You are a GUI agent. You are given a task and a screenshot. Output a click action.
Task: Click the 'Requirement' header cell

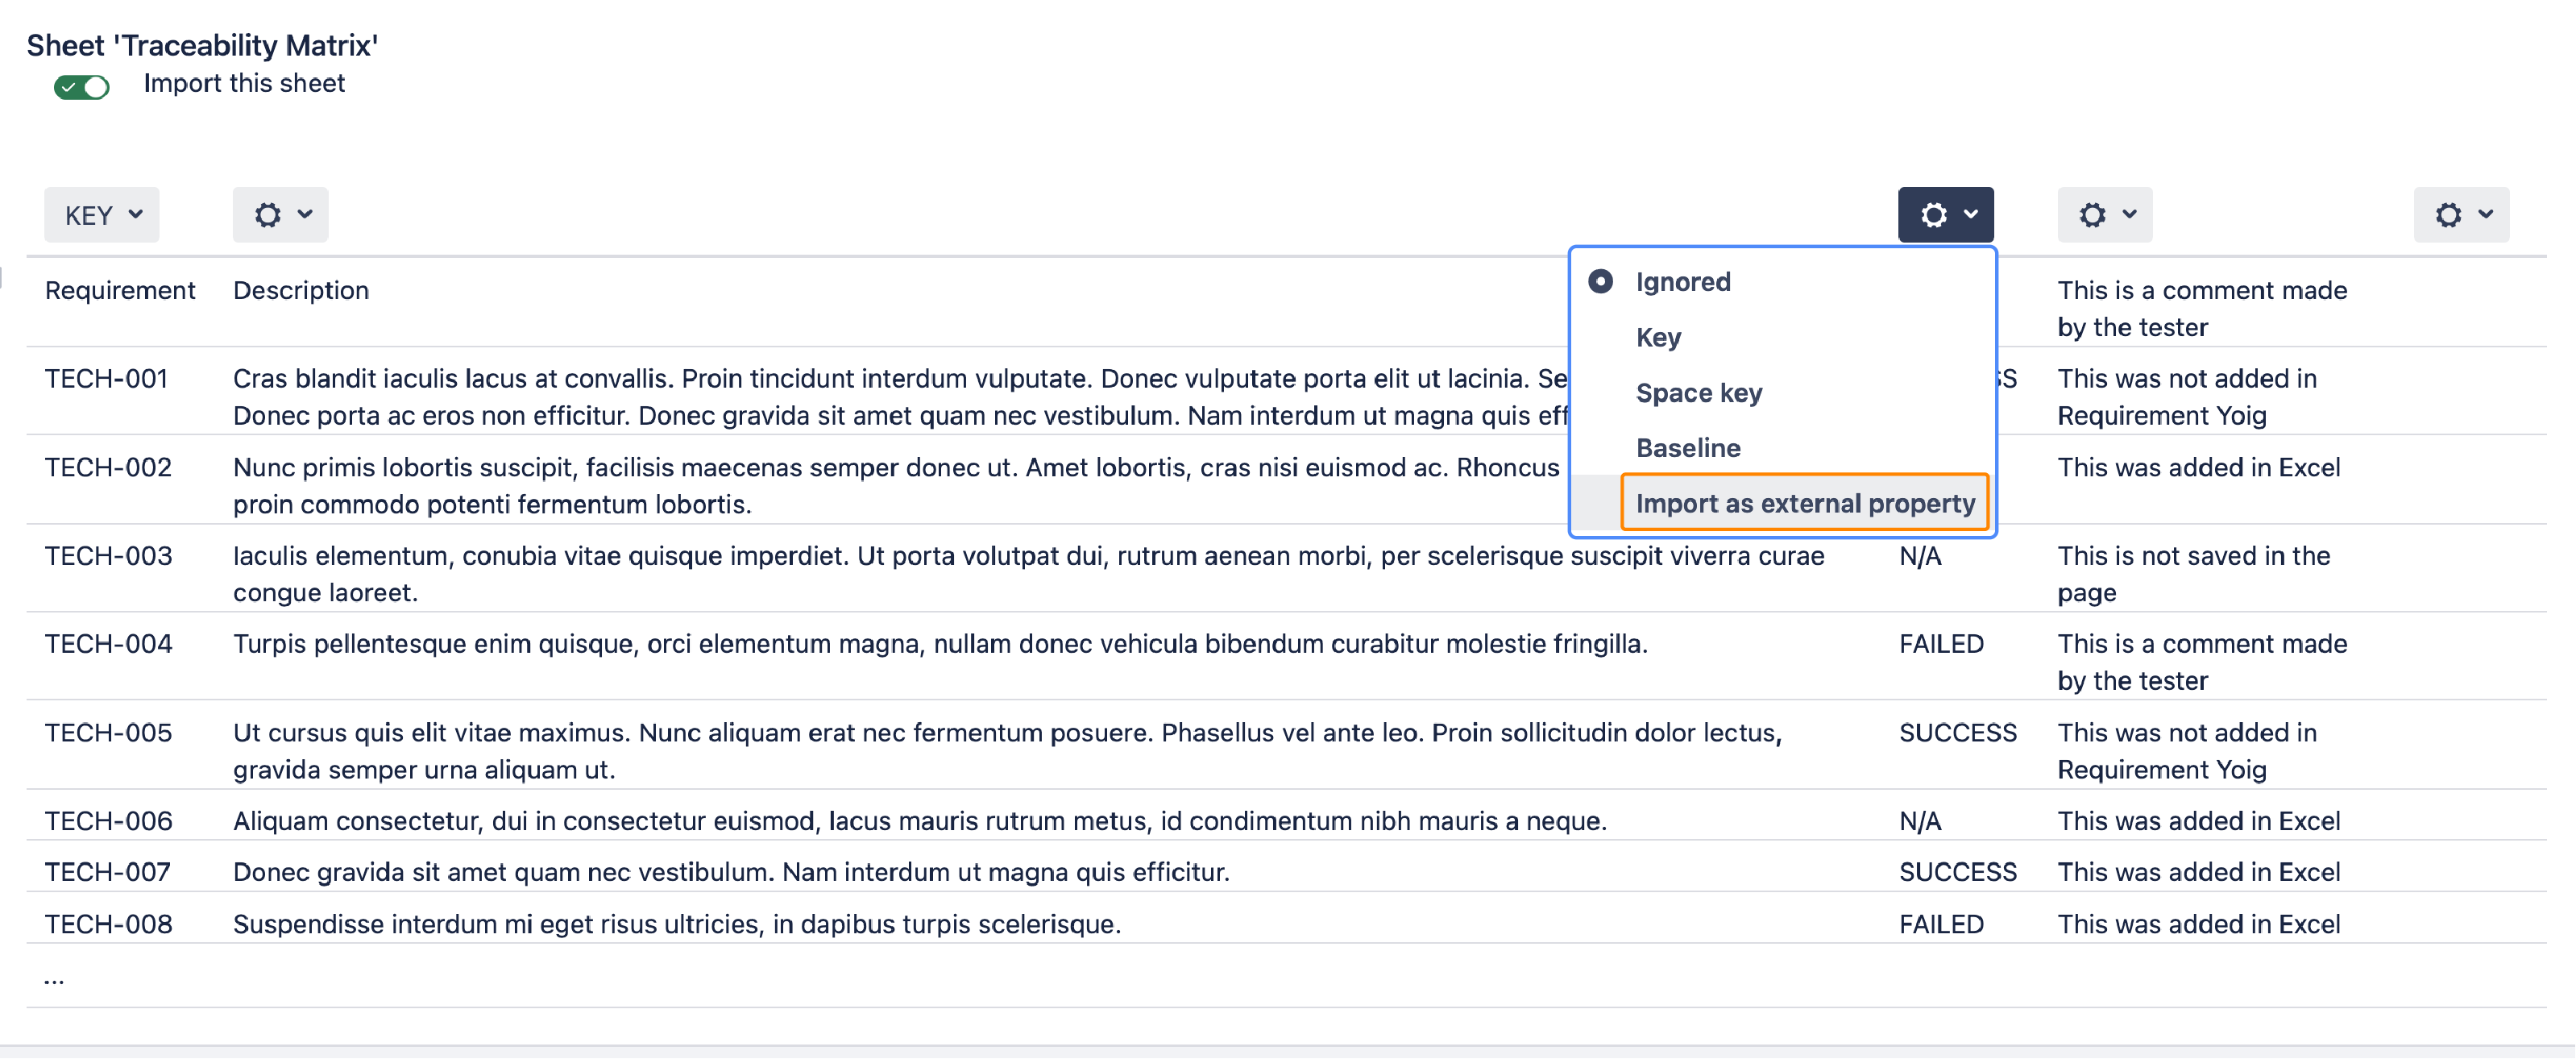click(x=120, y=291)
